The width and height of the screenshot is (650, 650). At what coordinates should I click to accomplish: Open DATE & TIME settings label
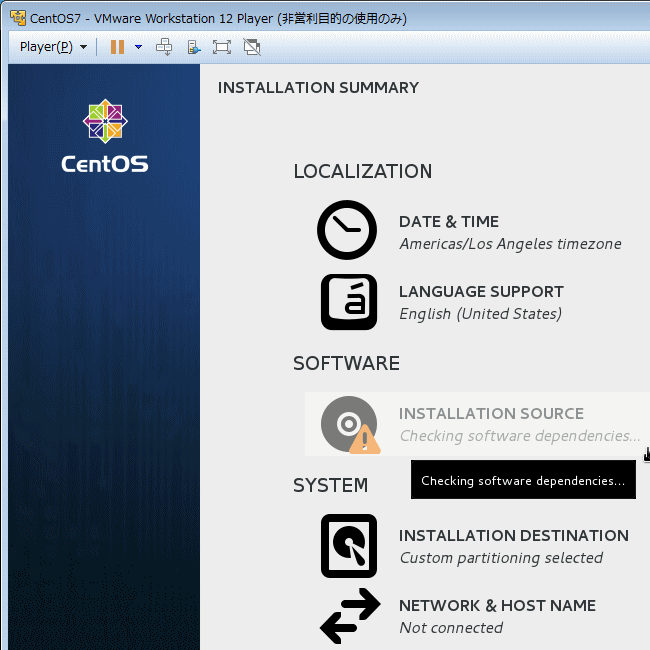449,222
